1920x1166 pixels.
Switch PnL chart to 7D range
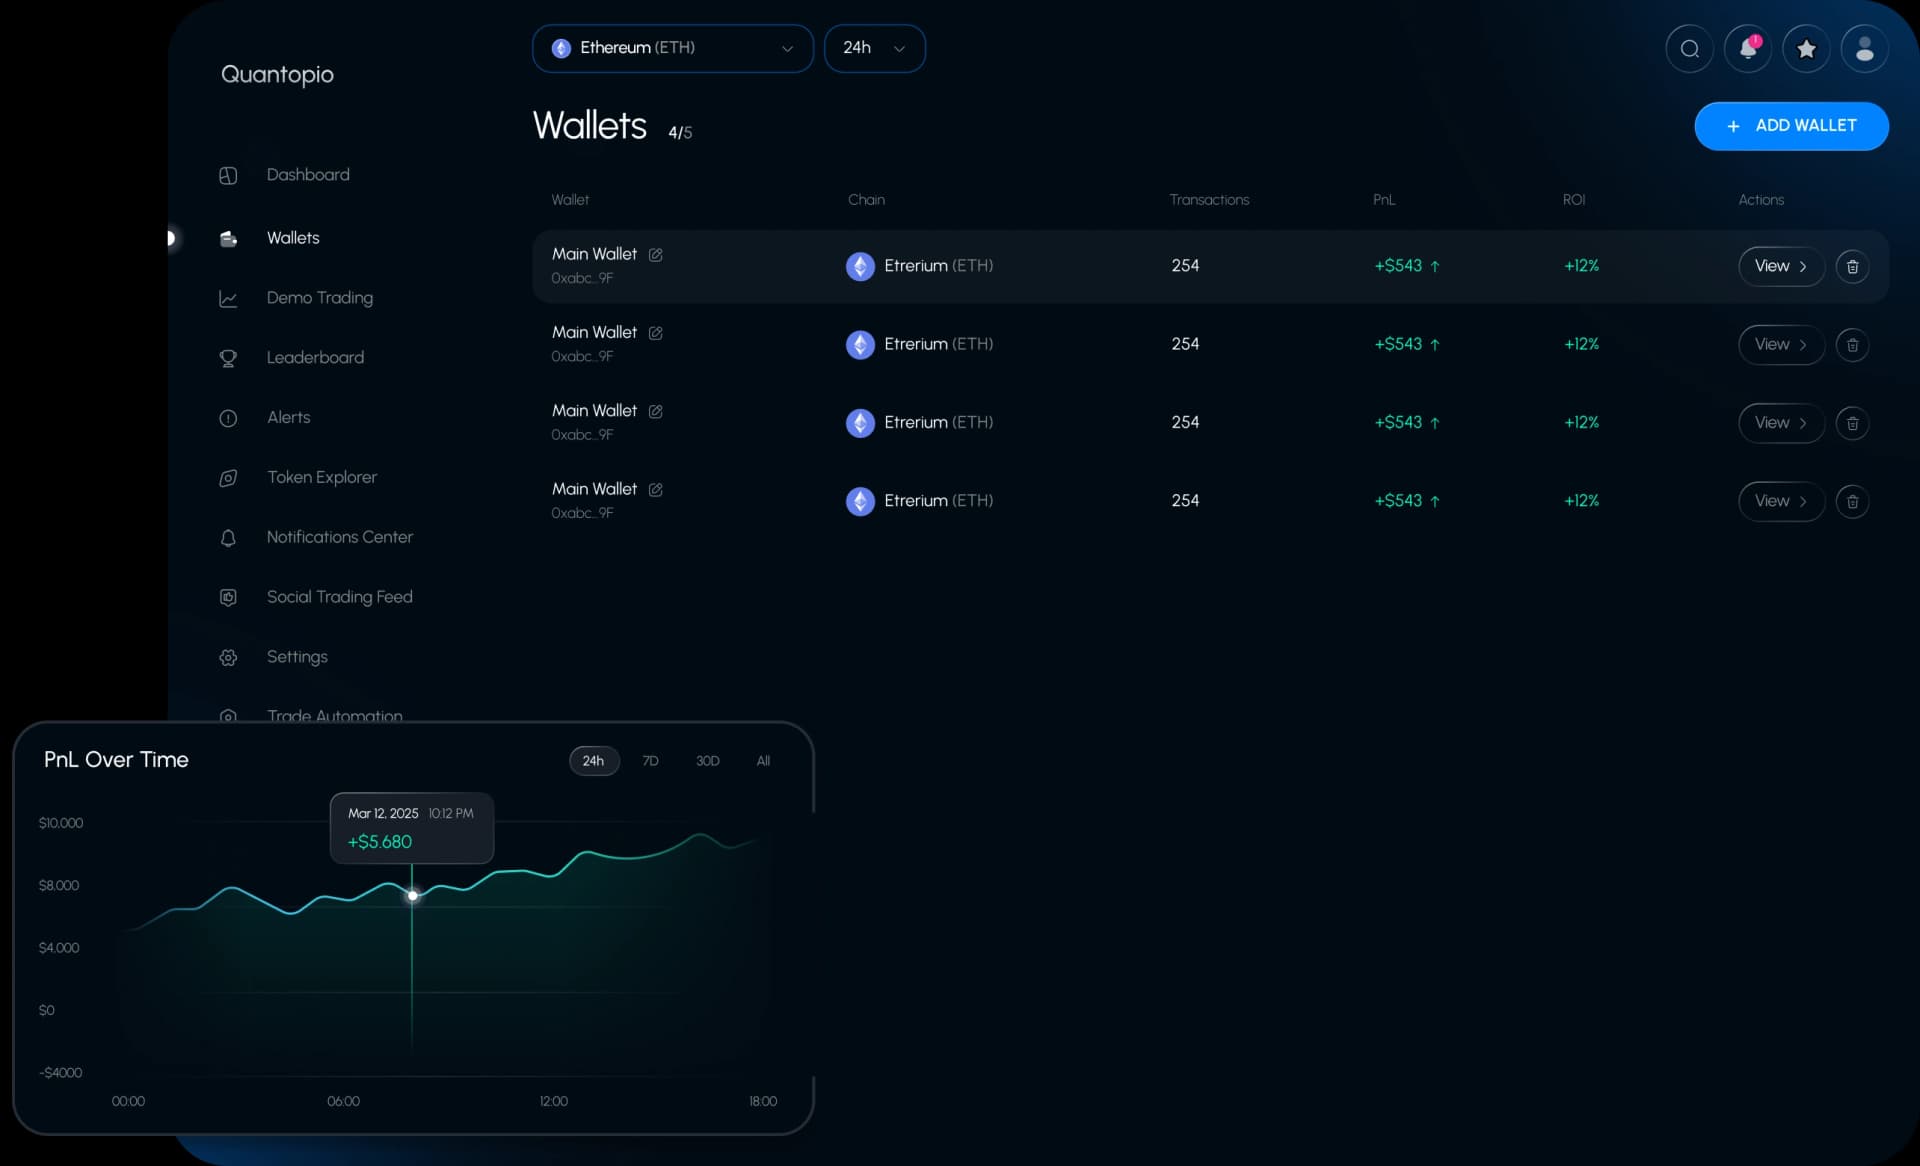(x=650, y=761)
